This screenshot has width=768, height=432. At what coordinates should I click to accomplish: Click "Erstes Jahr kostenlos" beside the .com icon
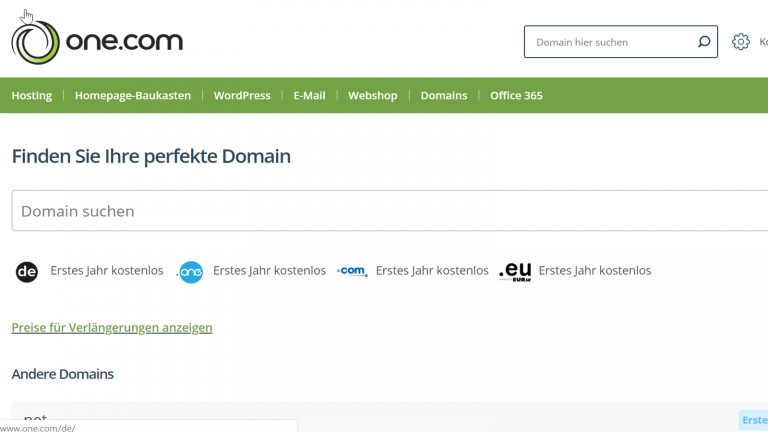click(x=432, y=271)
